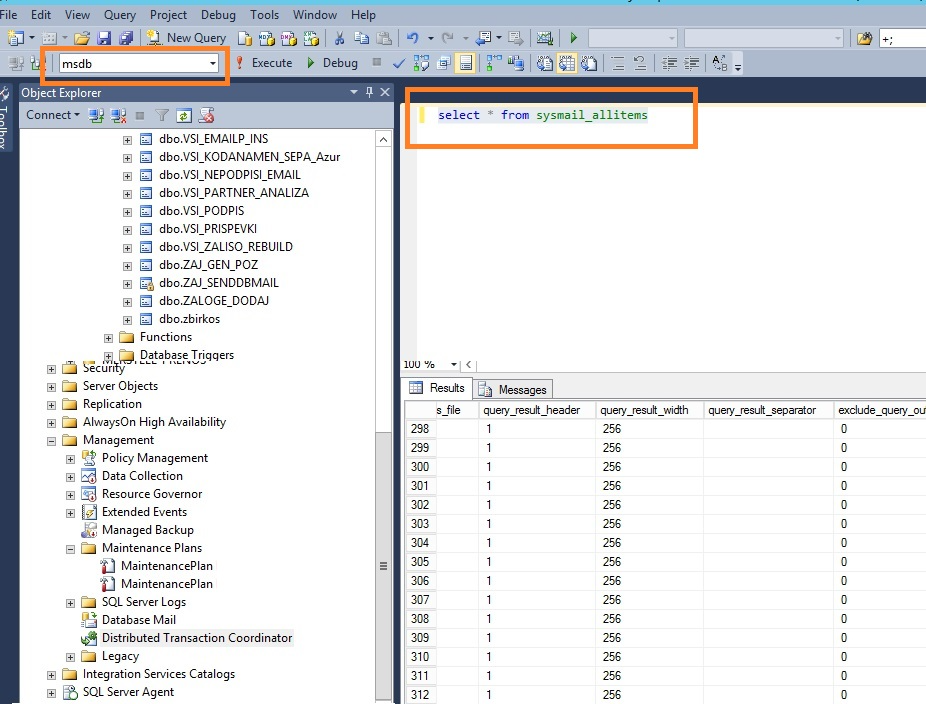The height and width of the screenshot is (704, 926).
Task: Open the Connect dropdown in Object Explorer
Action: coord(53,115)
